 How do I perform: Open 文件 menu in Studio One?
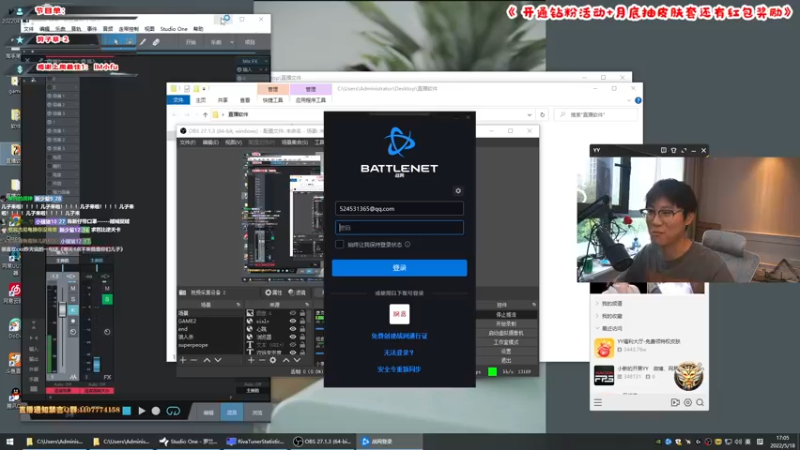[x=29, y=29]
